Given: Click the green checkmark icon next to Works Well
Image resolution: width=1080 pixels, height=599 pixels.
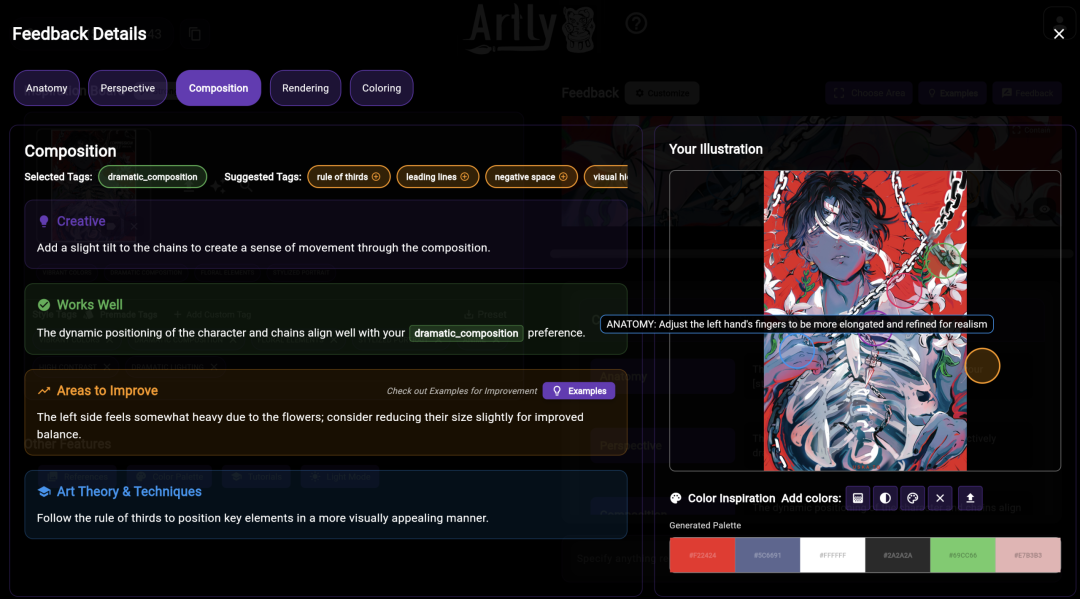Looking at the screenshot, I should [44, 304].
